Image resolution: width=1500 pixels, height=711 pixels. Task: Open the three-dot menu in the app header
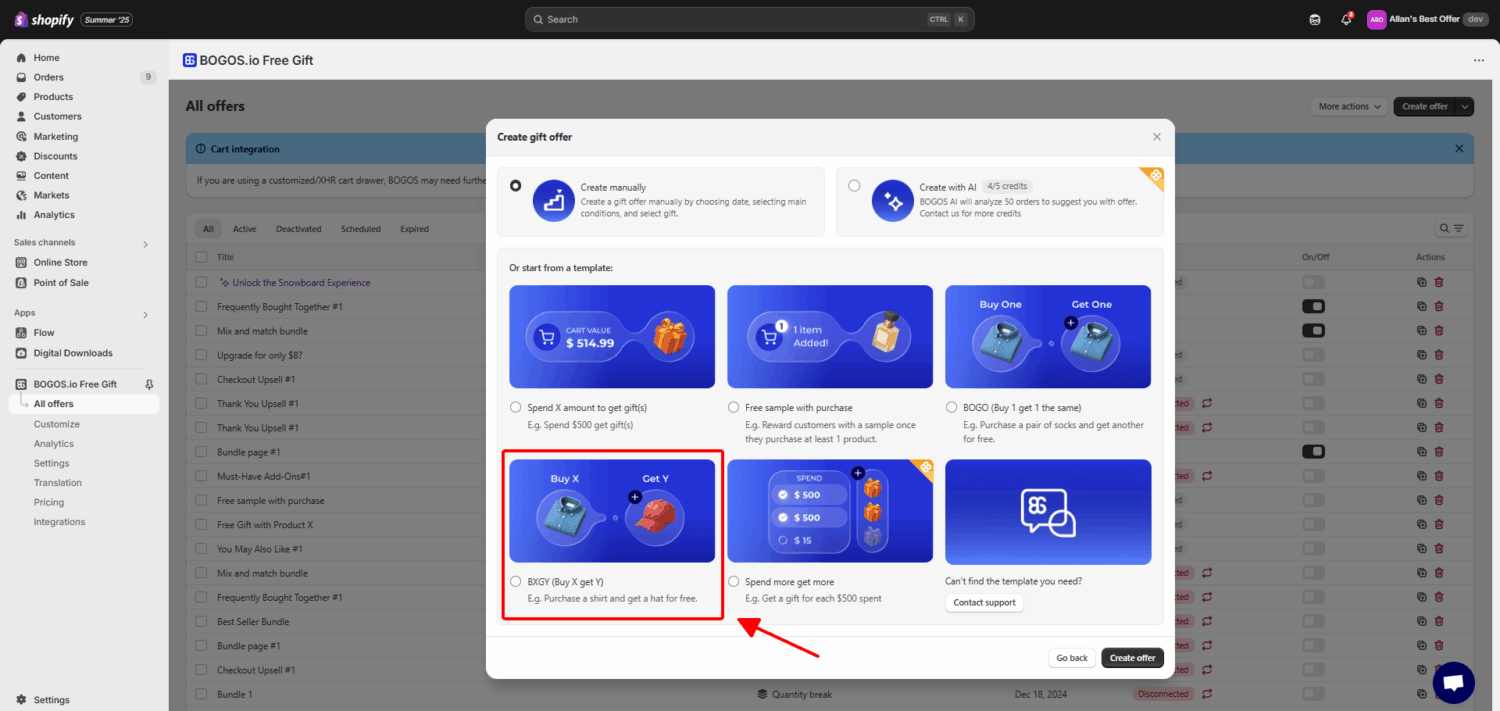pyautogui.click(x=1479, y=60)
